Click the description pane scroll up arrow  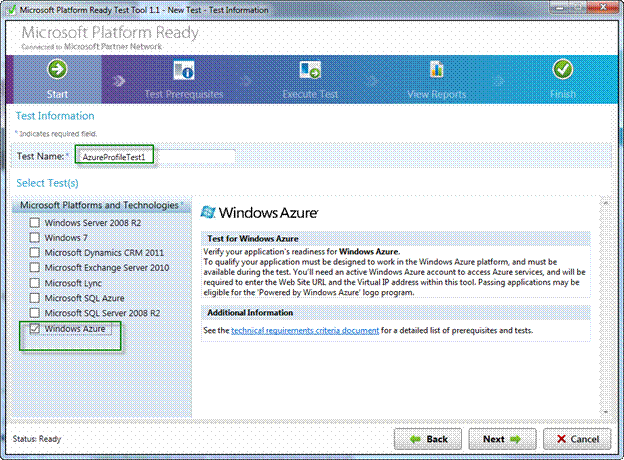click(606, 203)
